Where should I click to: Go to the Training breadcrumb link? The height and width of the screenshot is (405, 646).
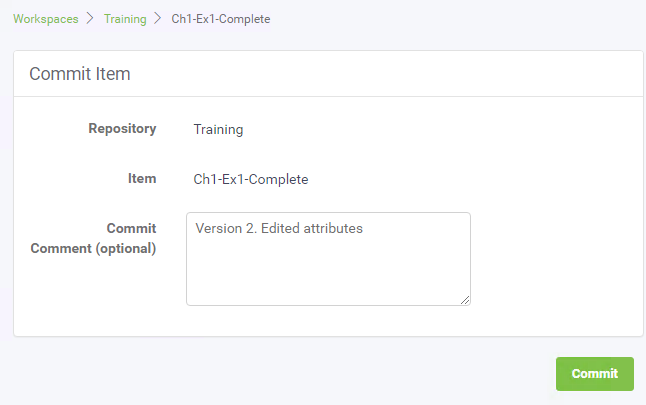tap(125, 19)
